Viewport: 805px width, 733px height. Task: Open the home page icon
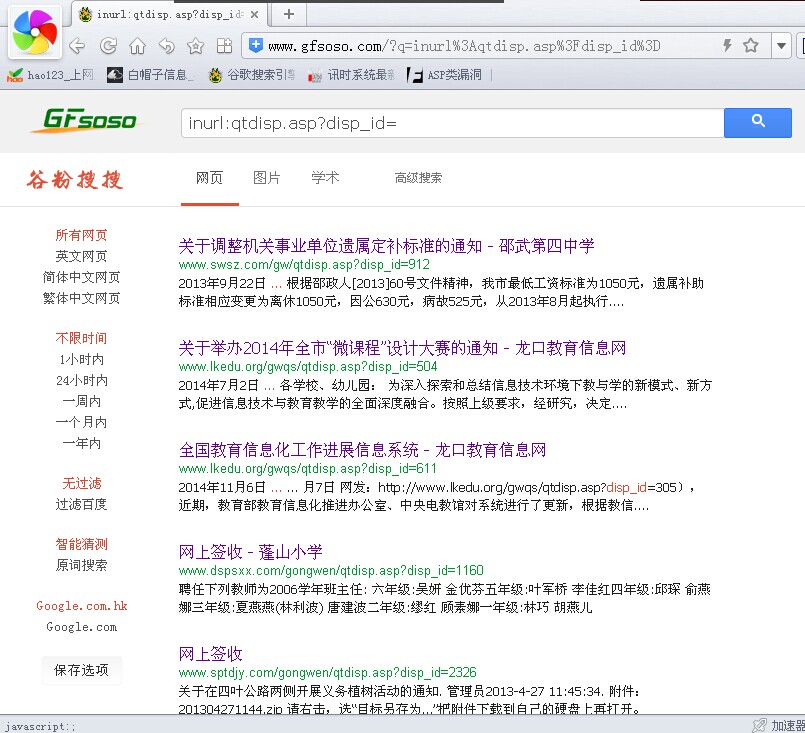tap(137, 46)
